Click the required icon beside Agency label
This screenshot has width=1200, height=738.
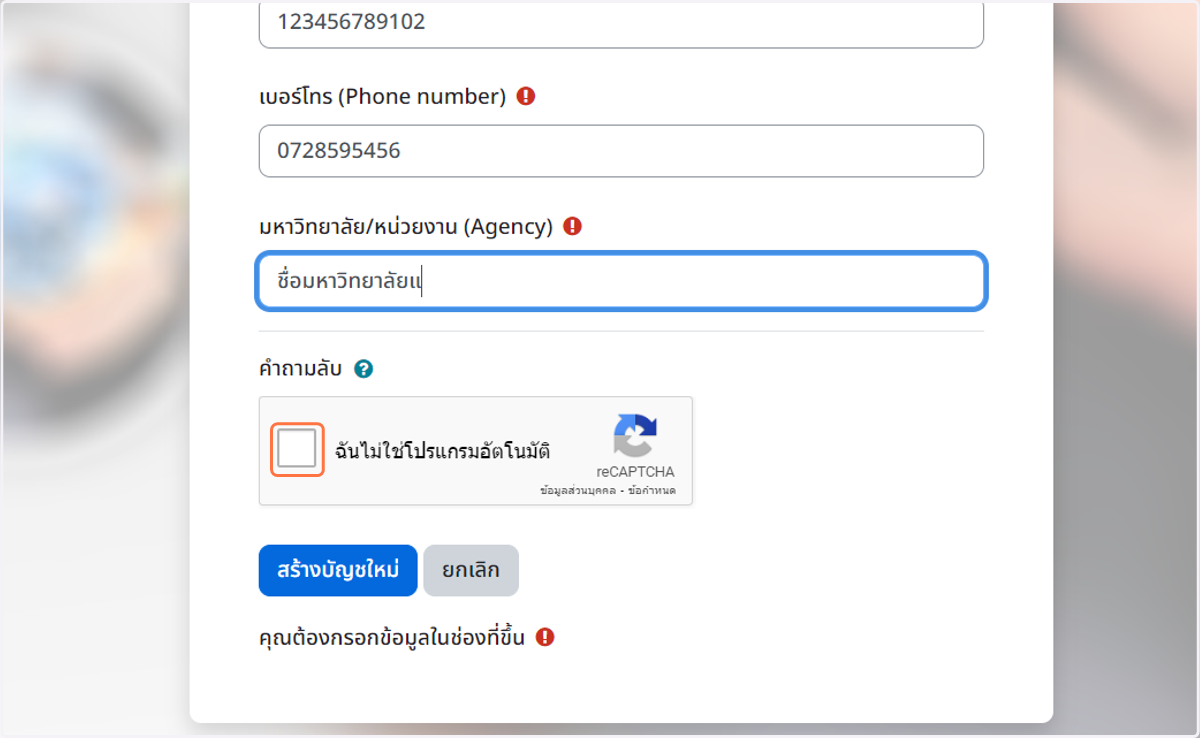pos(572,227)
